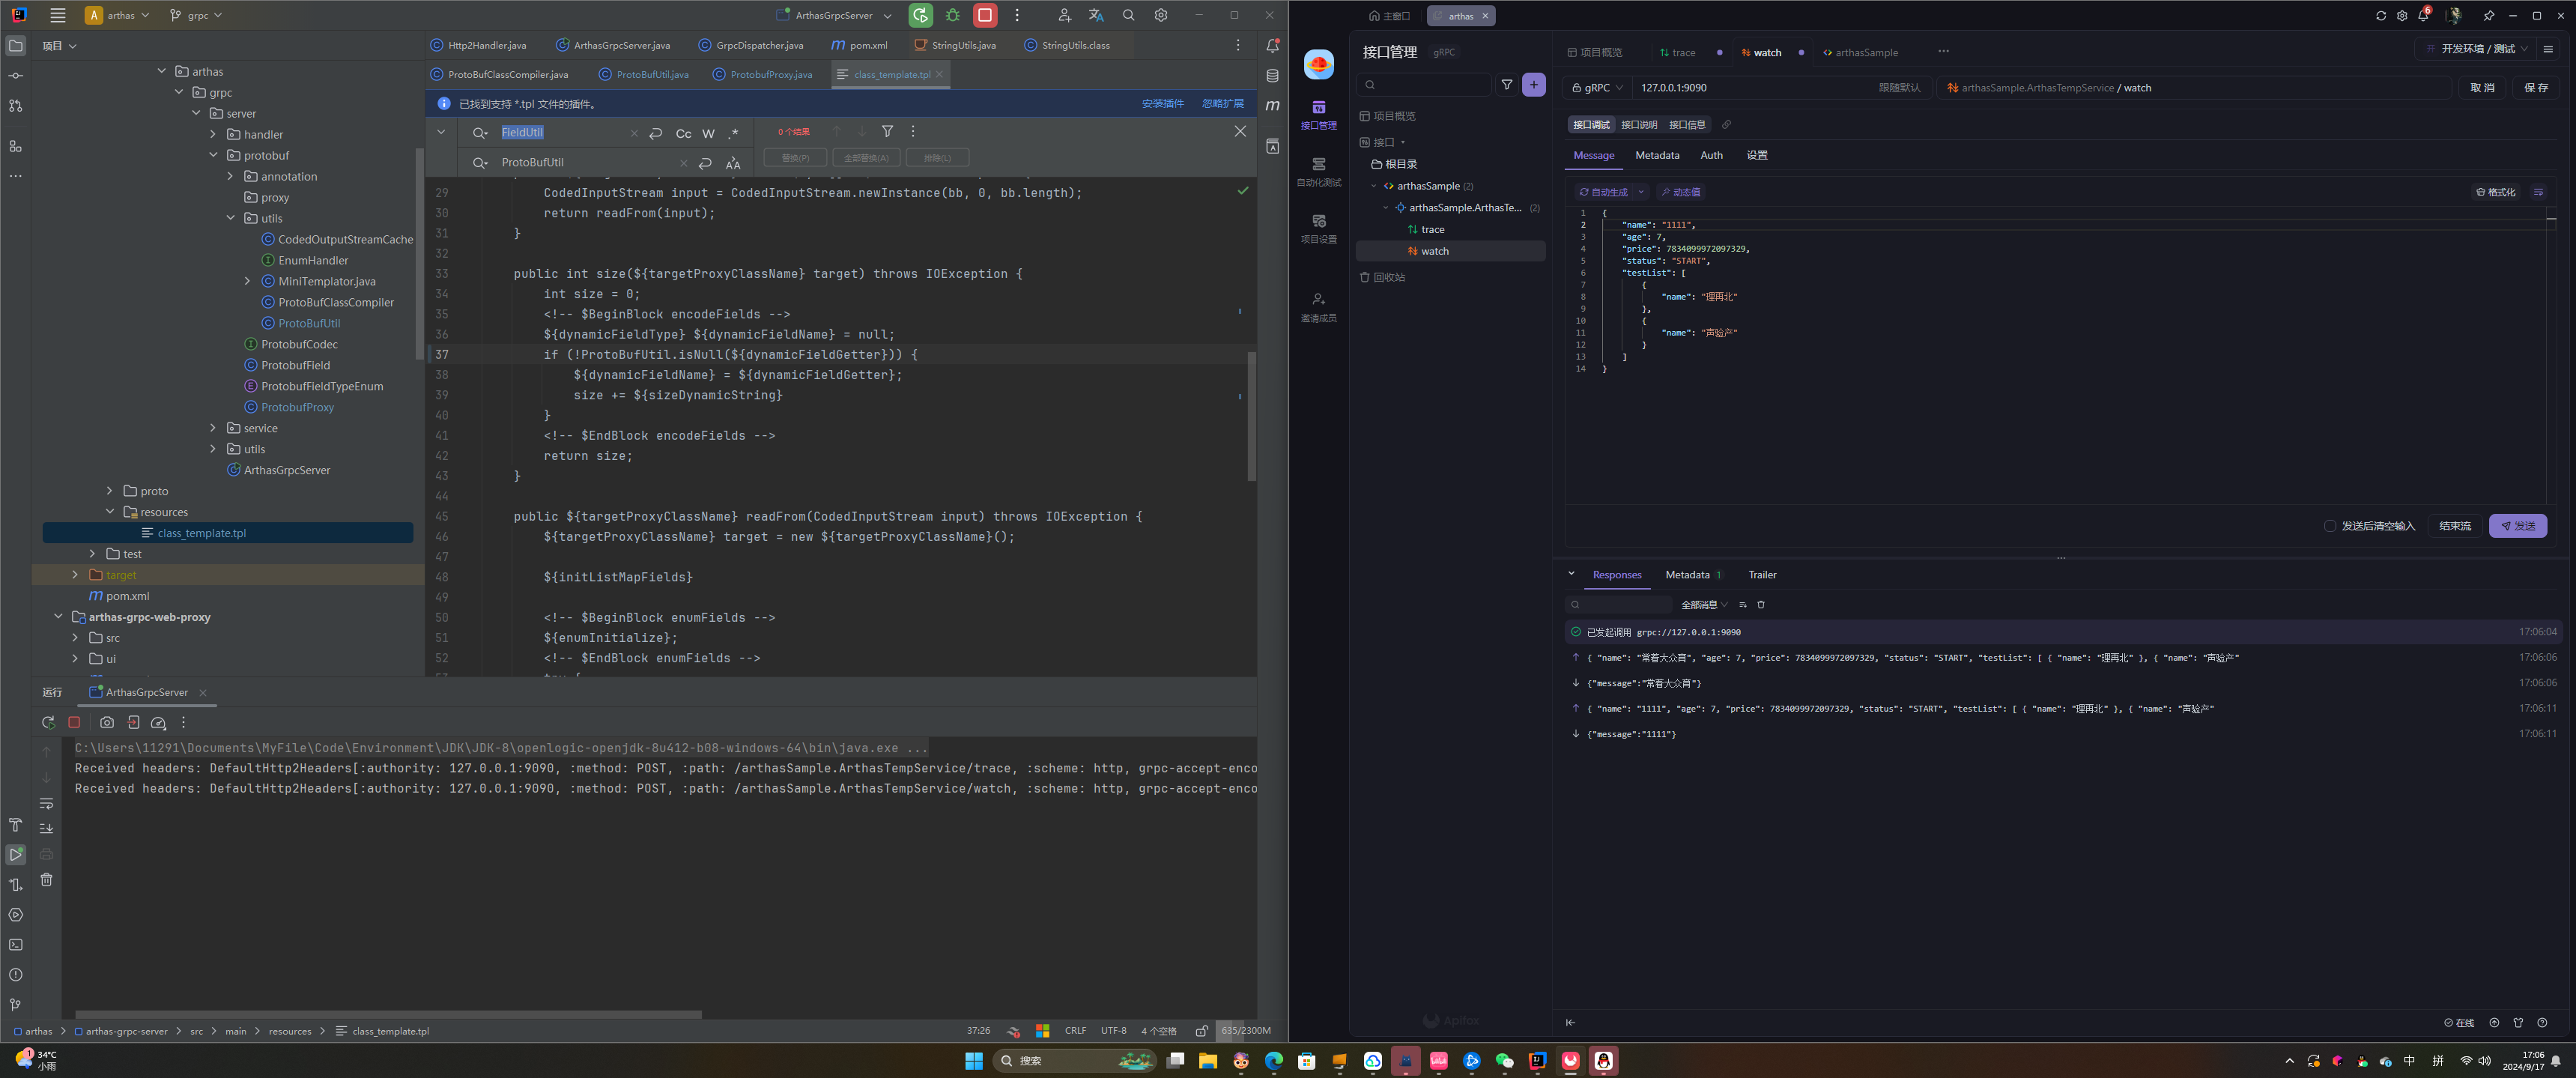This screenshot has width=2576, height=1078.
Task: Expand MiniTemplator.java node in project tree
Action: (x=247, y=281)
